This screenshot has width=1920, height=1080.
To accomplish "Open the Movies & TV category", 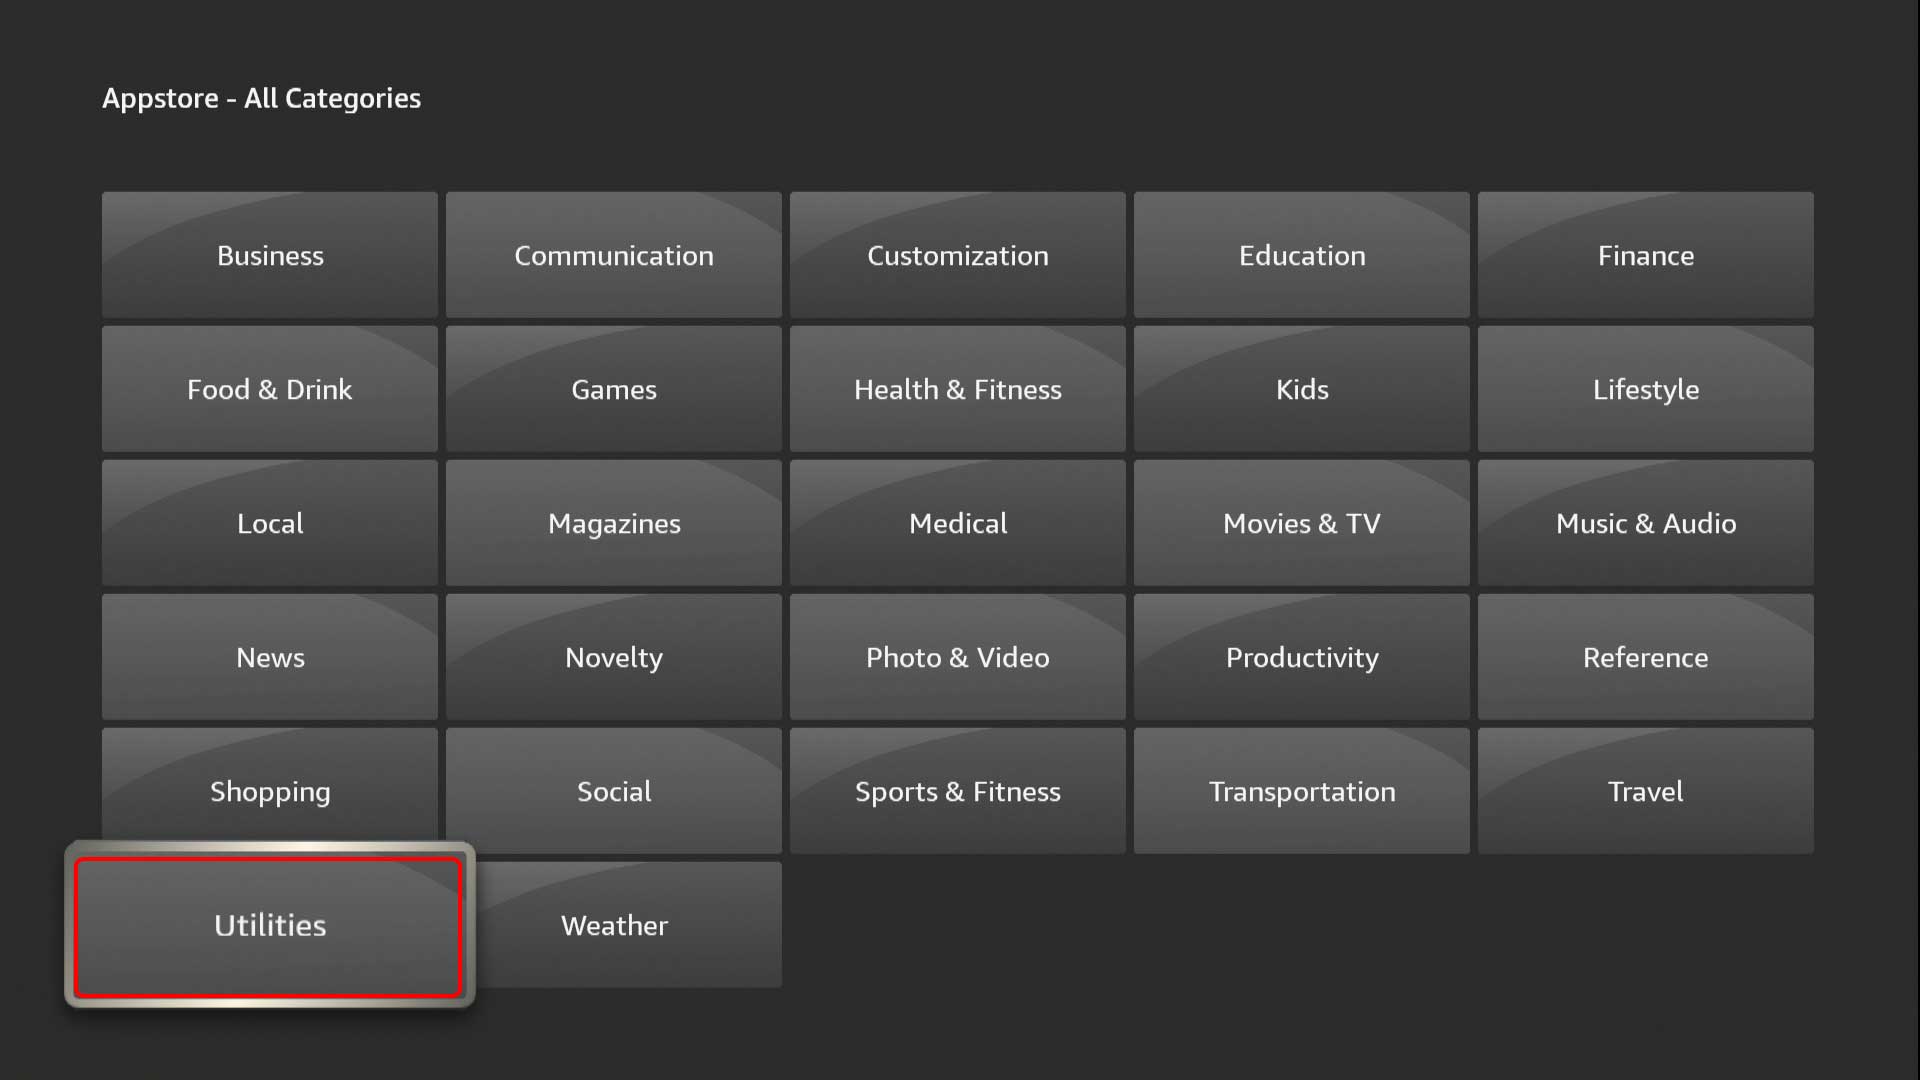I will (x=1302, y=522).
